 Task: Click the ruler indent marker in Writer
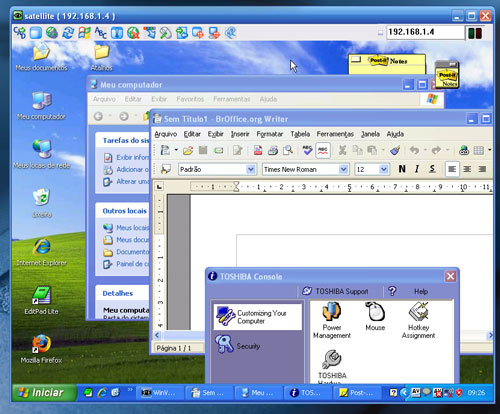(236, 186)
